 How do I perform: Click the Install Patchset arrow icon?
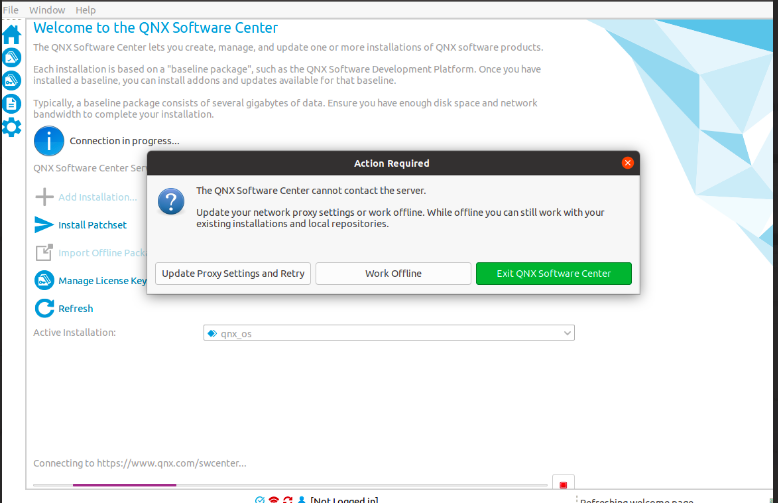click(x=44, y=225)
